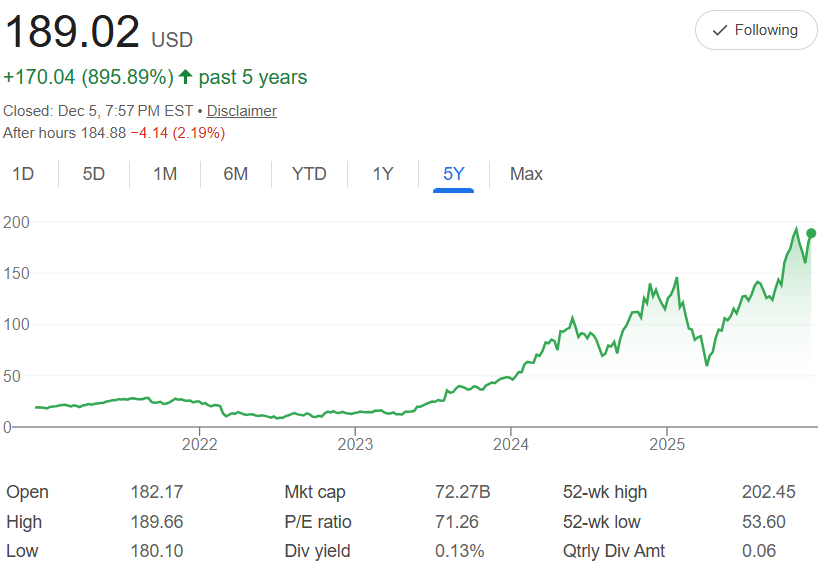Viewport: 827px width, 566px height.
Task: Select the 5D time range tab
Action: pyautogui.click(x=94, y=174)
